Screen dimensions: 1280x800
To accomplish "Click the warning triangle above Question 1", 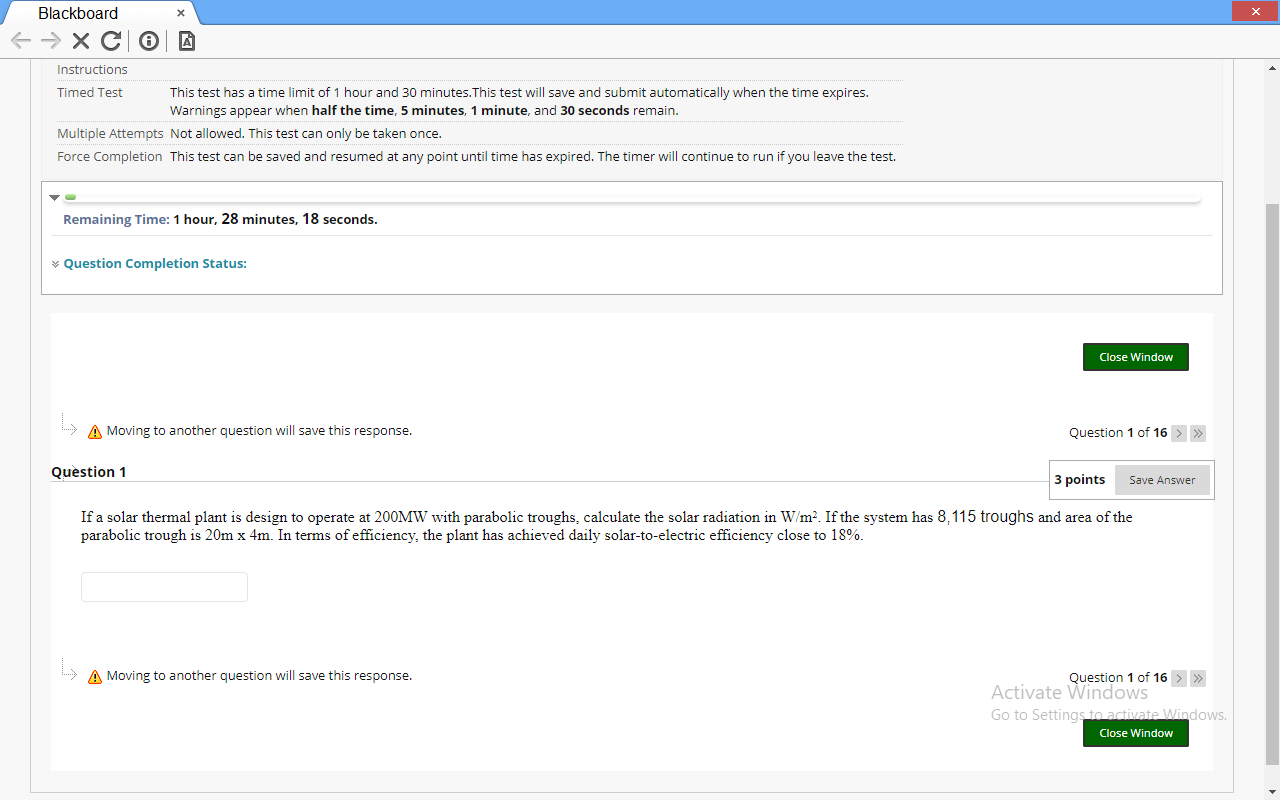I will pyautogui.click(x=94, y=430).
